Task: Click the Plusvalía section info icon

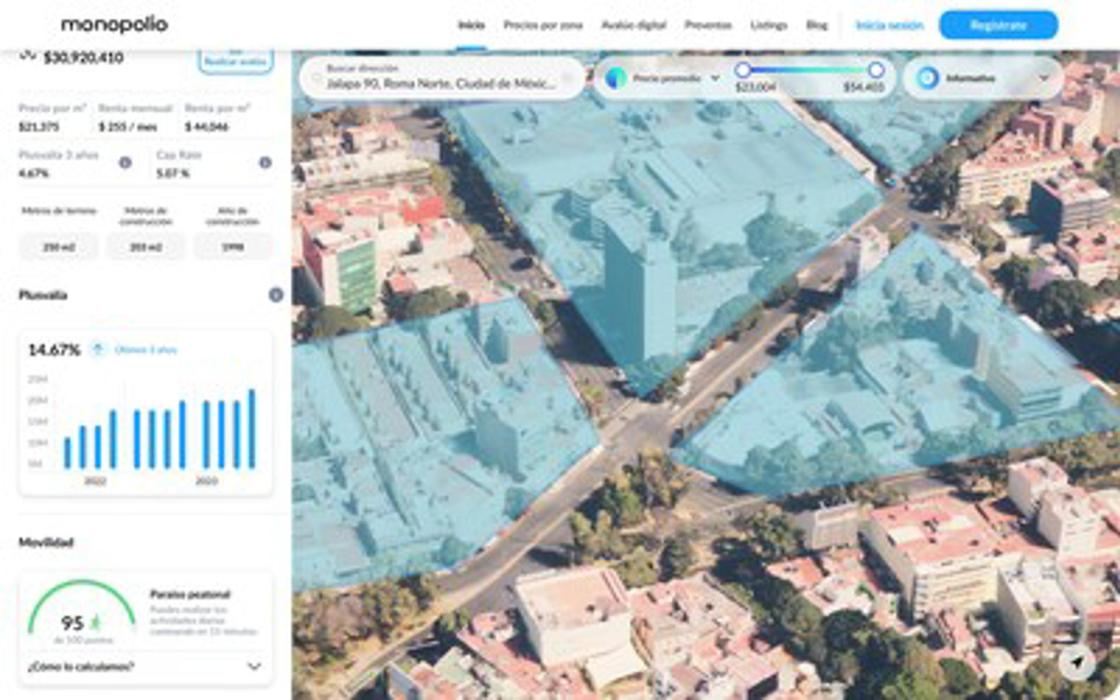Action: point(276,295)
